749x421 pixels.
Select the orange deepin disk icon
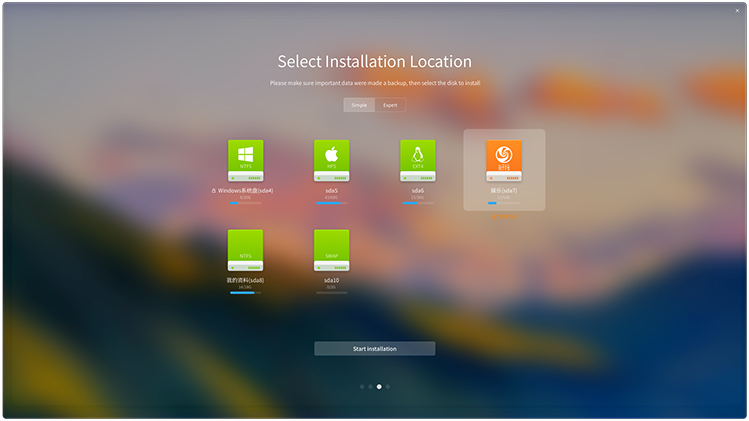coord(504,161)
